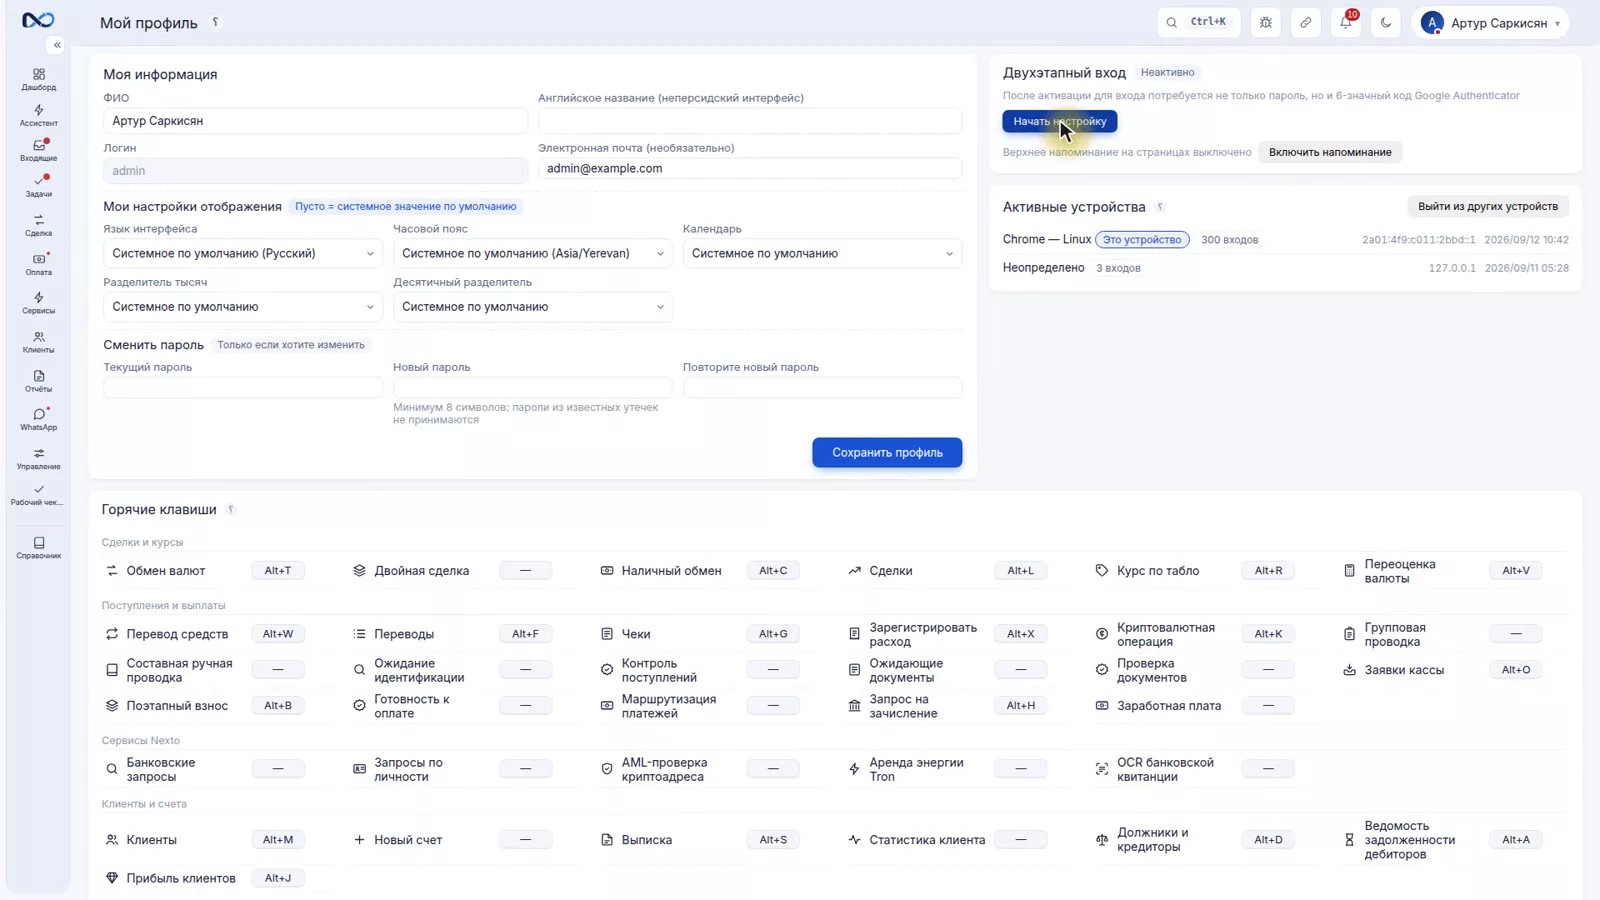Expand the decimal separator dropdown

[x=533, y=307]
